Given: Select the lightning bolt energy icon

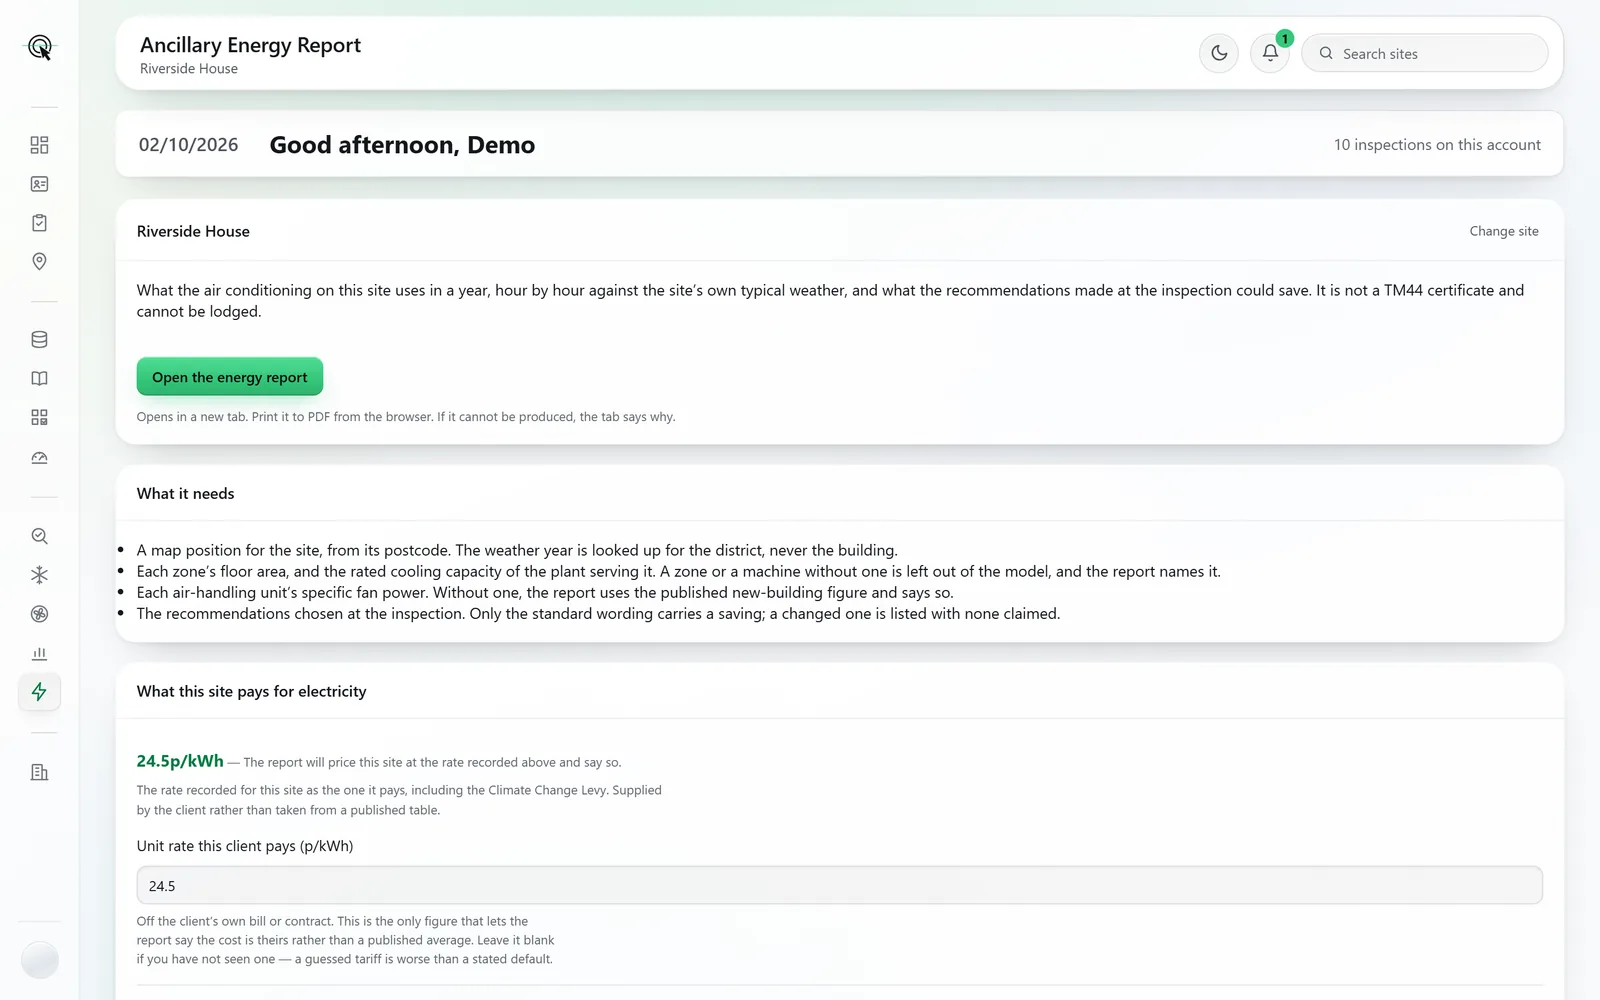Looking at the screenshot, I should tap(39, 692).
